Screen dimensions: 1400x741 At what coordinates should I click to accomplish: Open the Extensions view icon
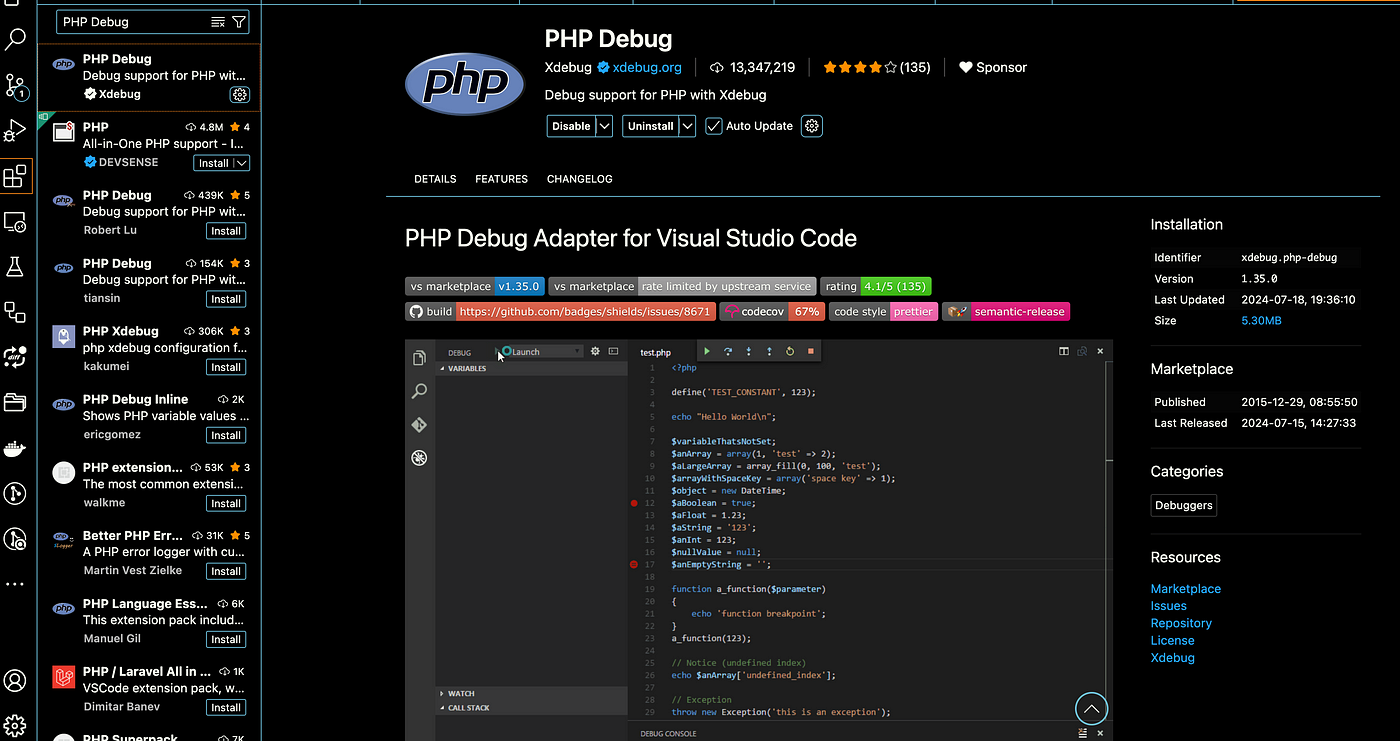[x=15, y=177]
